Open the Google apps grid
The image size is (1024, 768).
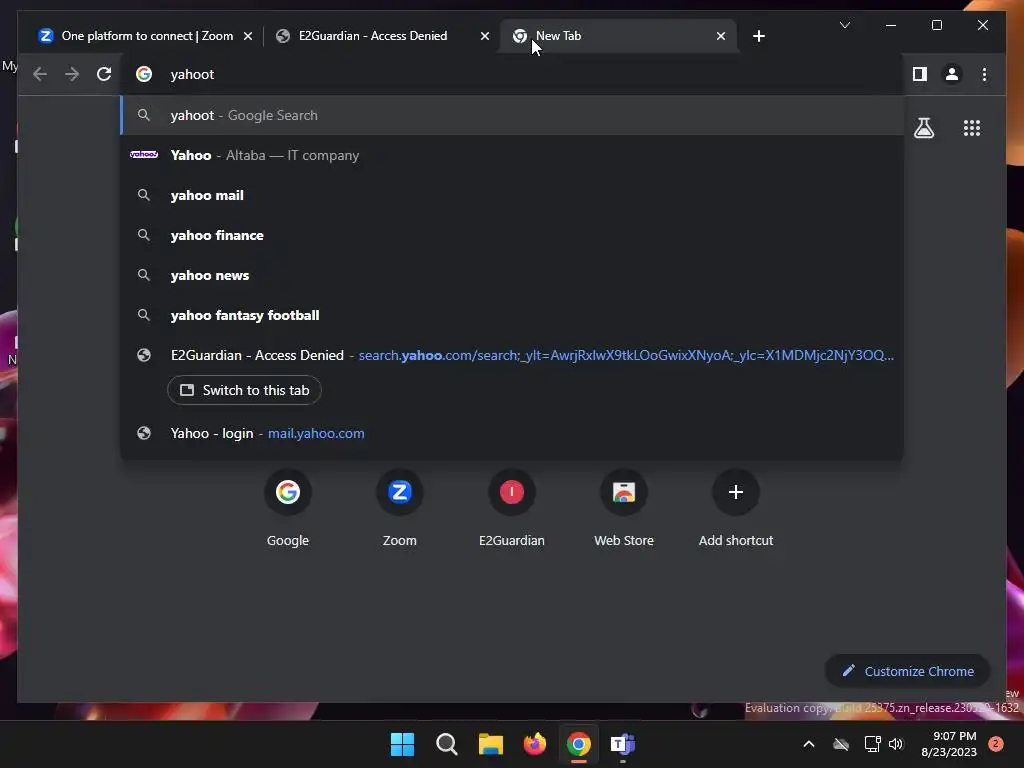click(x=972, y=128)
